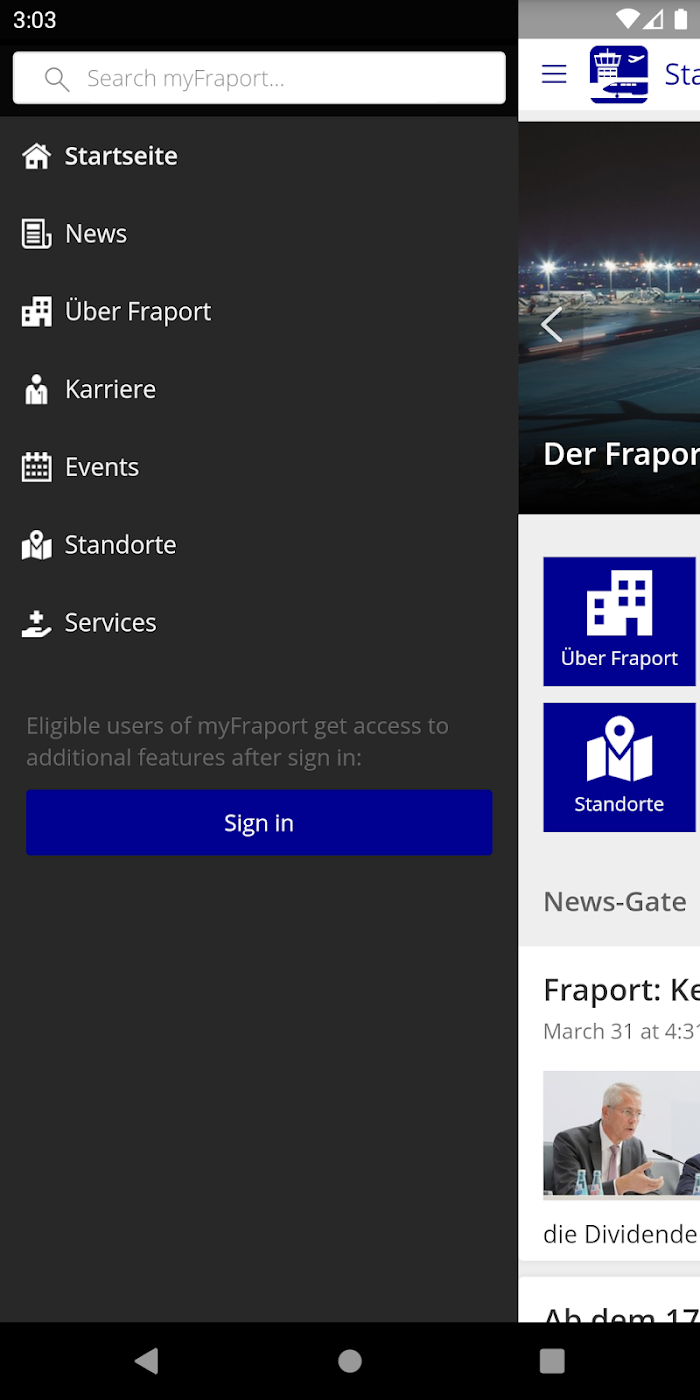This screenshot has height=1400, width=700.
Task: Click the building icon beside Über Fraport
Action: (x=36, y=312)
